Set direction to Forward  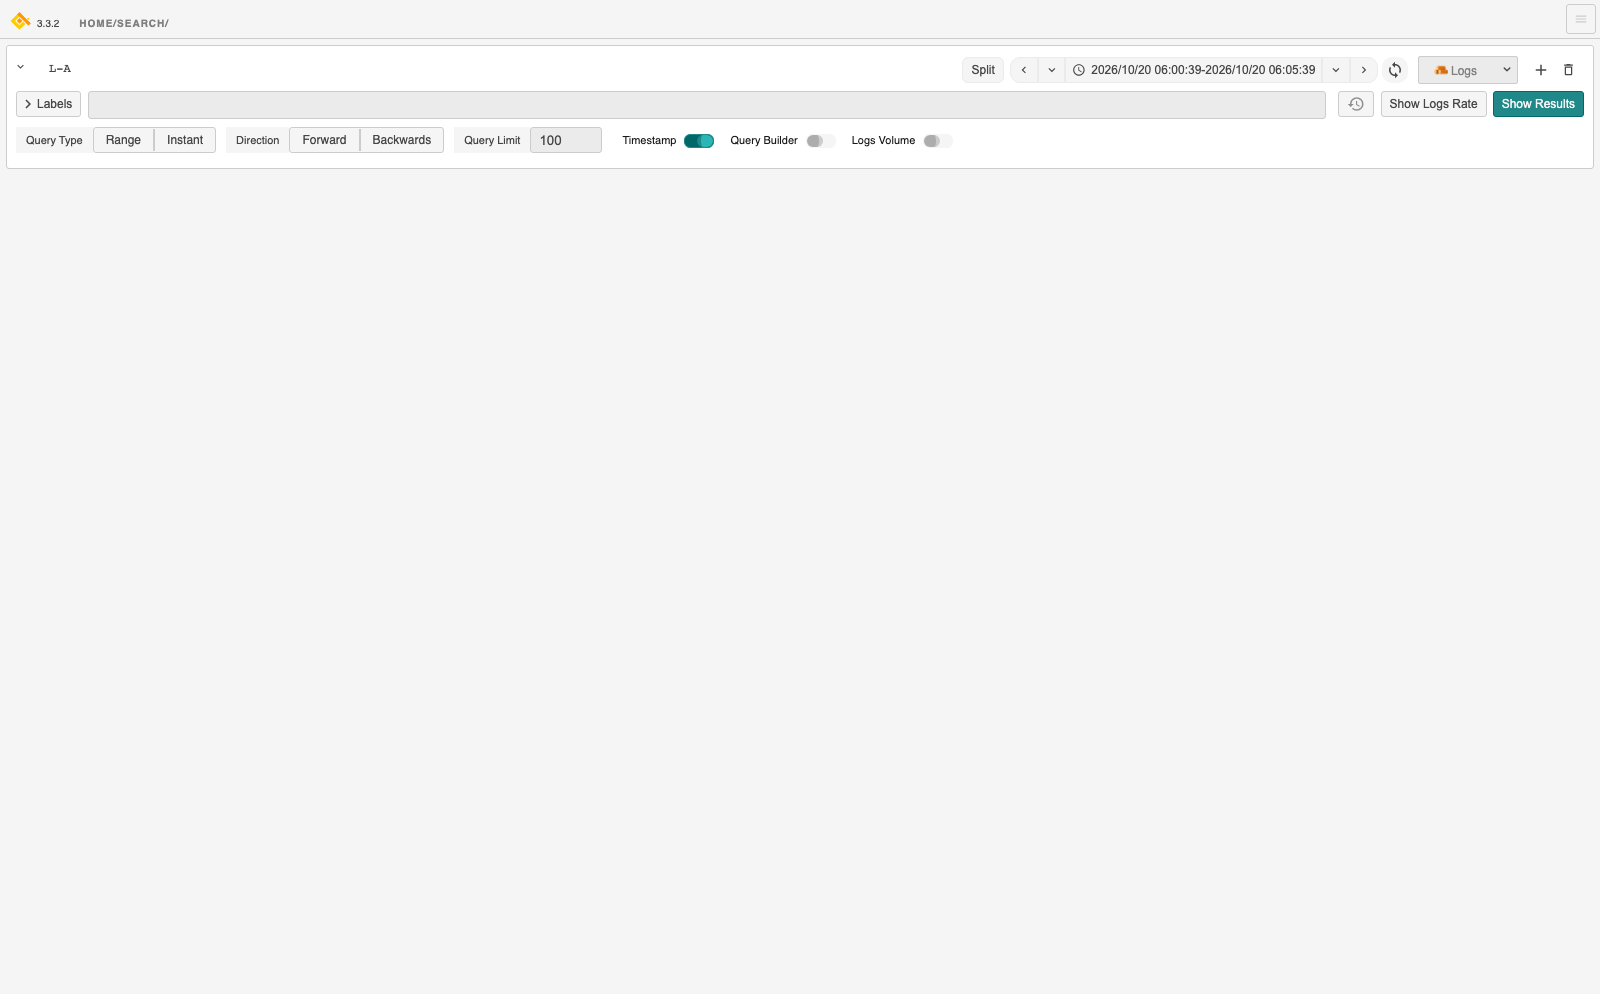(x=324, y=140)
